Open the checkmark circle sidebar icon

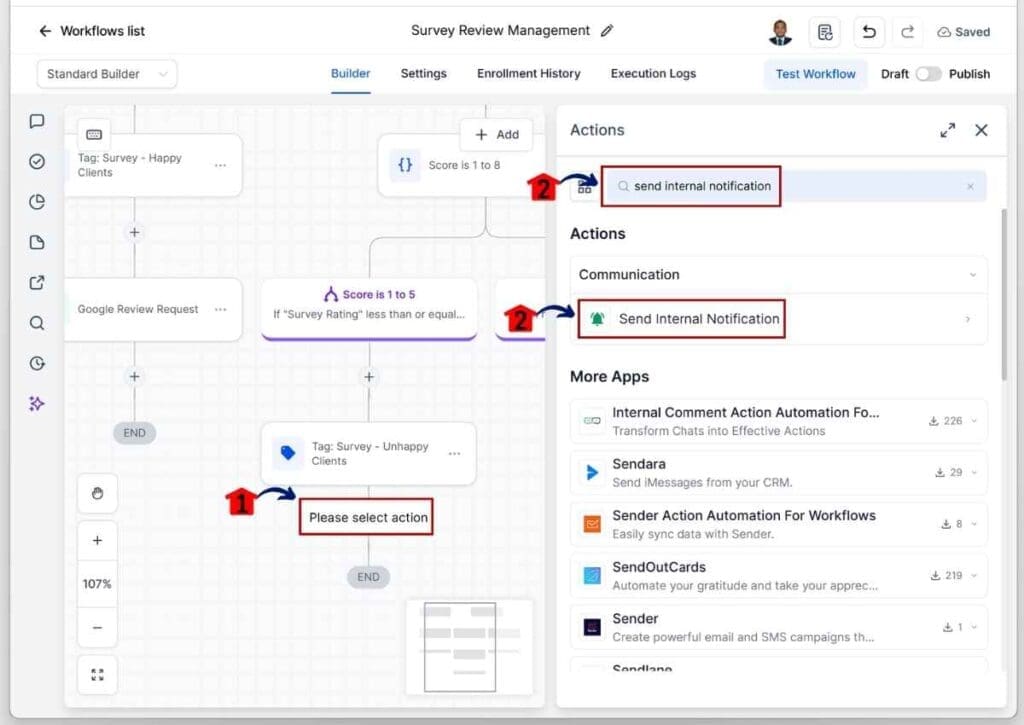coord(37,161)
